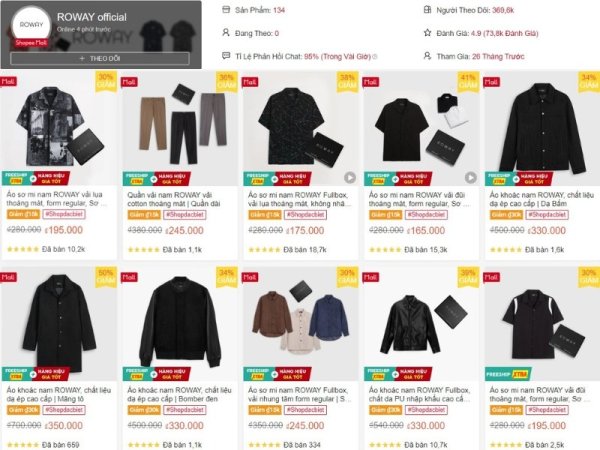
Task: Click the Shopee Mall badge under the logo
Action: [31, 42]
